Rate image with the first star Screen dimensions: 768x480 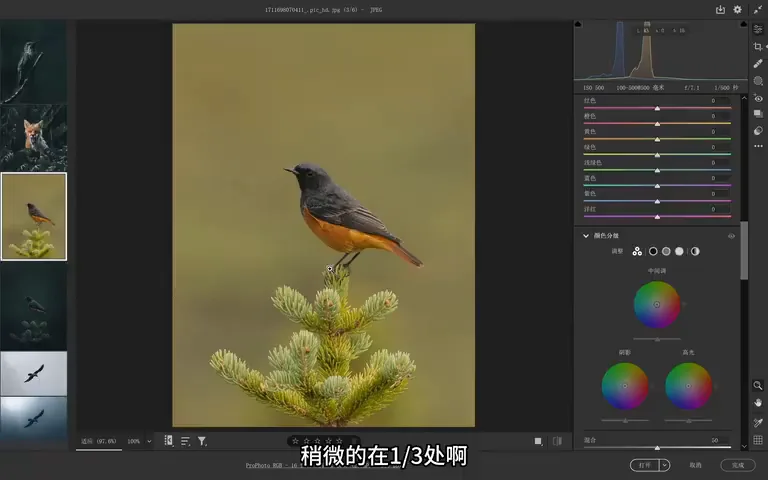tap(295, 441)
